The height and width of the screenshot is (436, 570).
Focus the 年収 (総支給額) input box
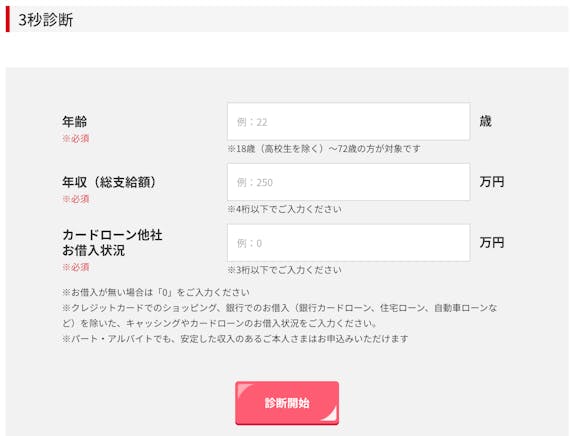pyautogui.click(x=348, y=182)
